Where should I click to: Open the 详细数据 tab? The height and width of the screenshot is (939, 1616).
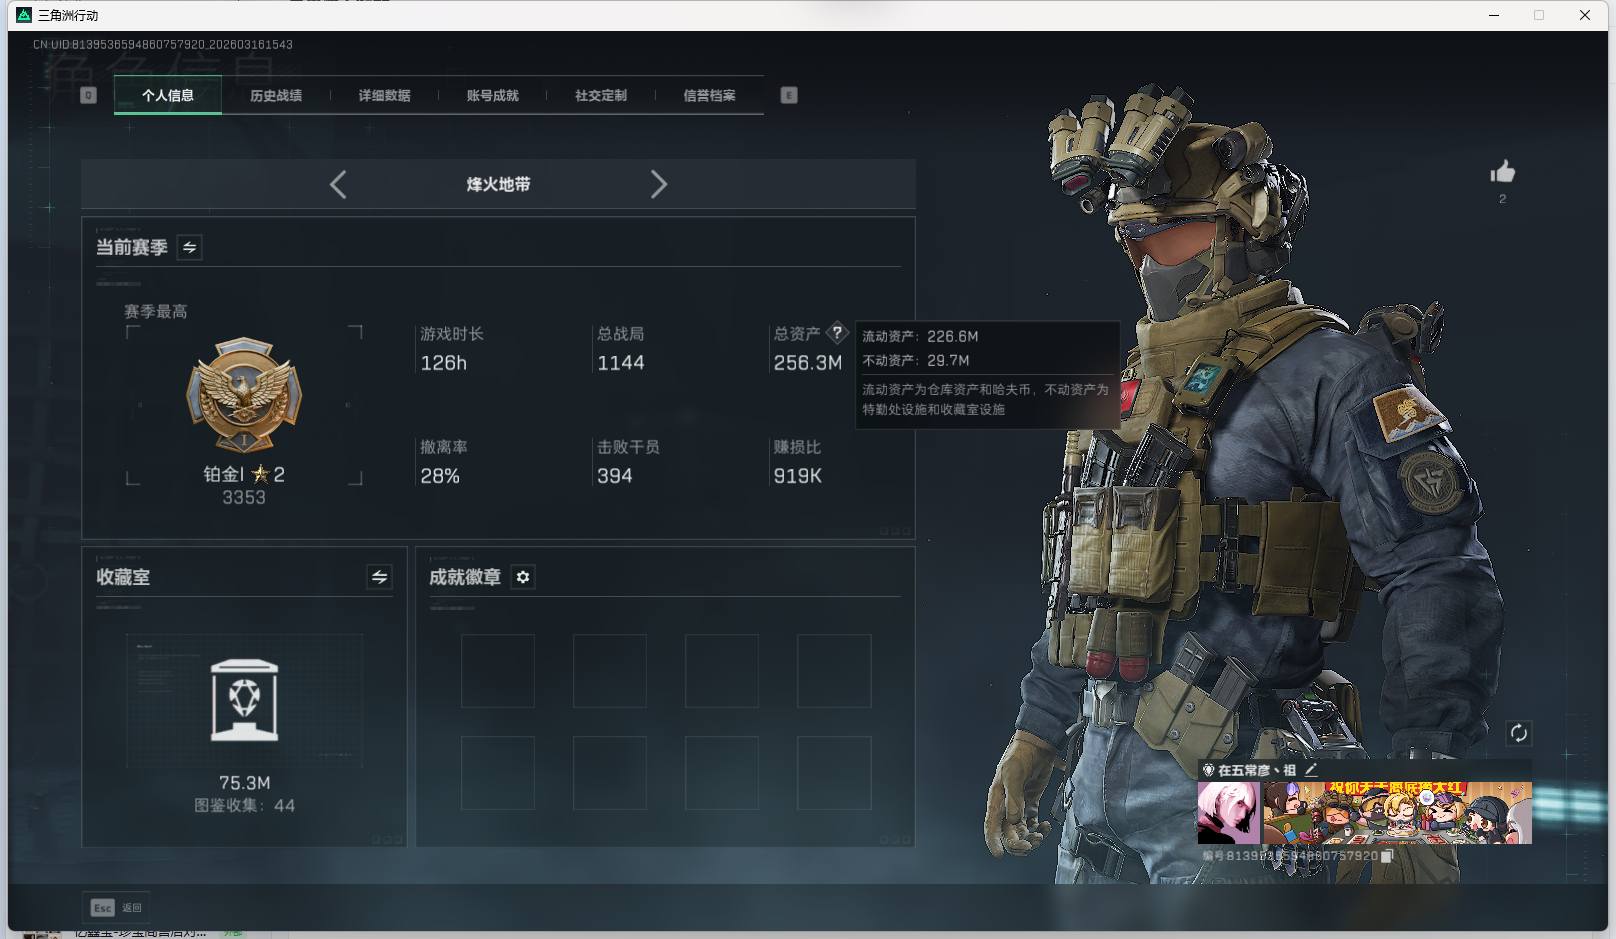click(x=385, y=95)
